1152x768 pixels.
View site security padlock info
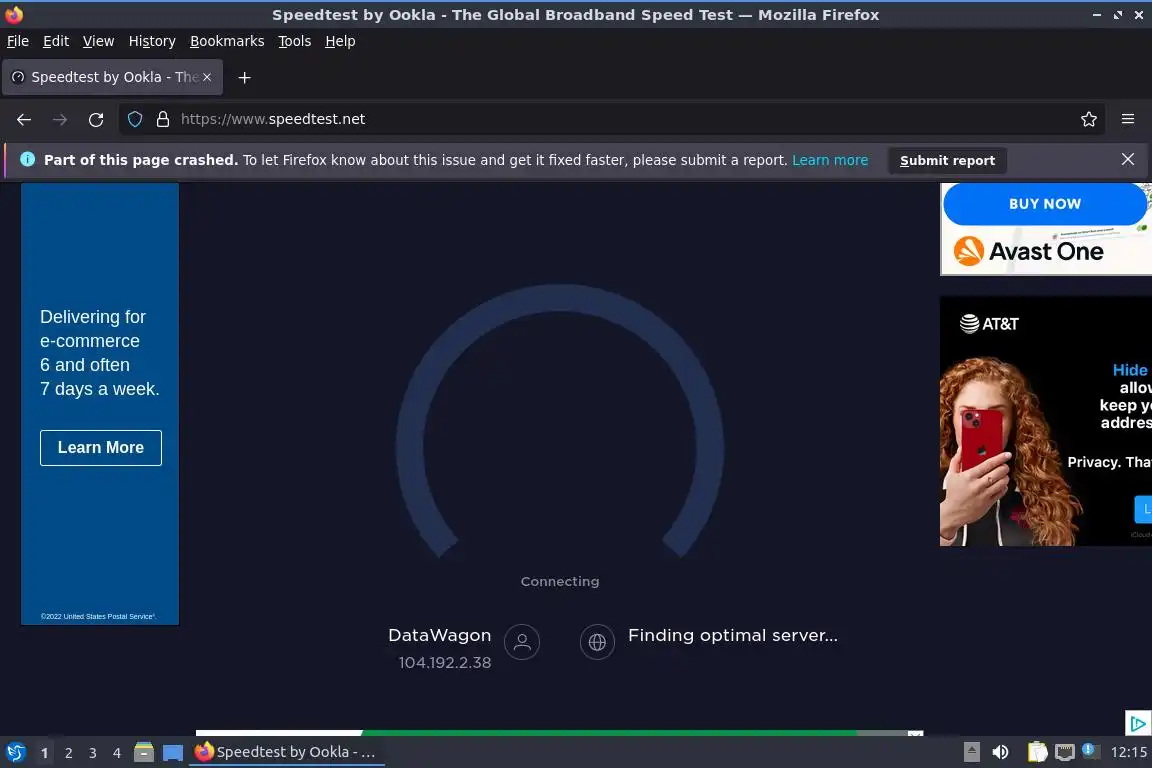[x=163, y=119]
